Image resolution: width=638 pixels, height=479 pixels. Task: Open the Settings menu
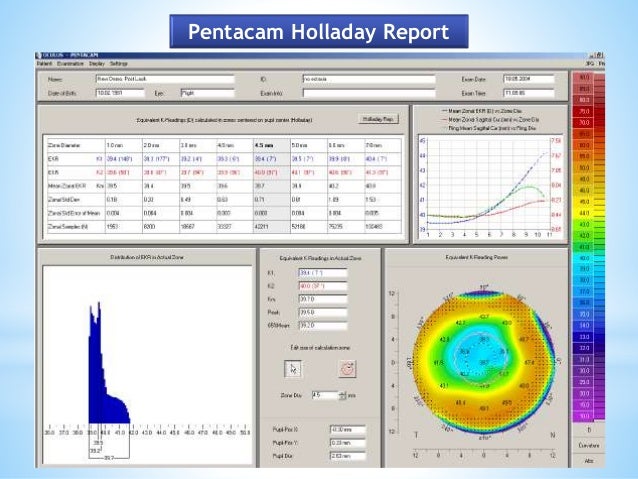click(x=119, y=64)
